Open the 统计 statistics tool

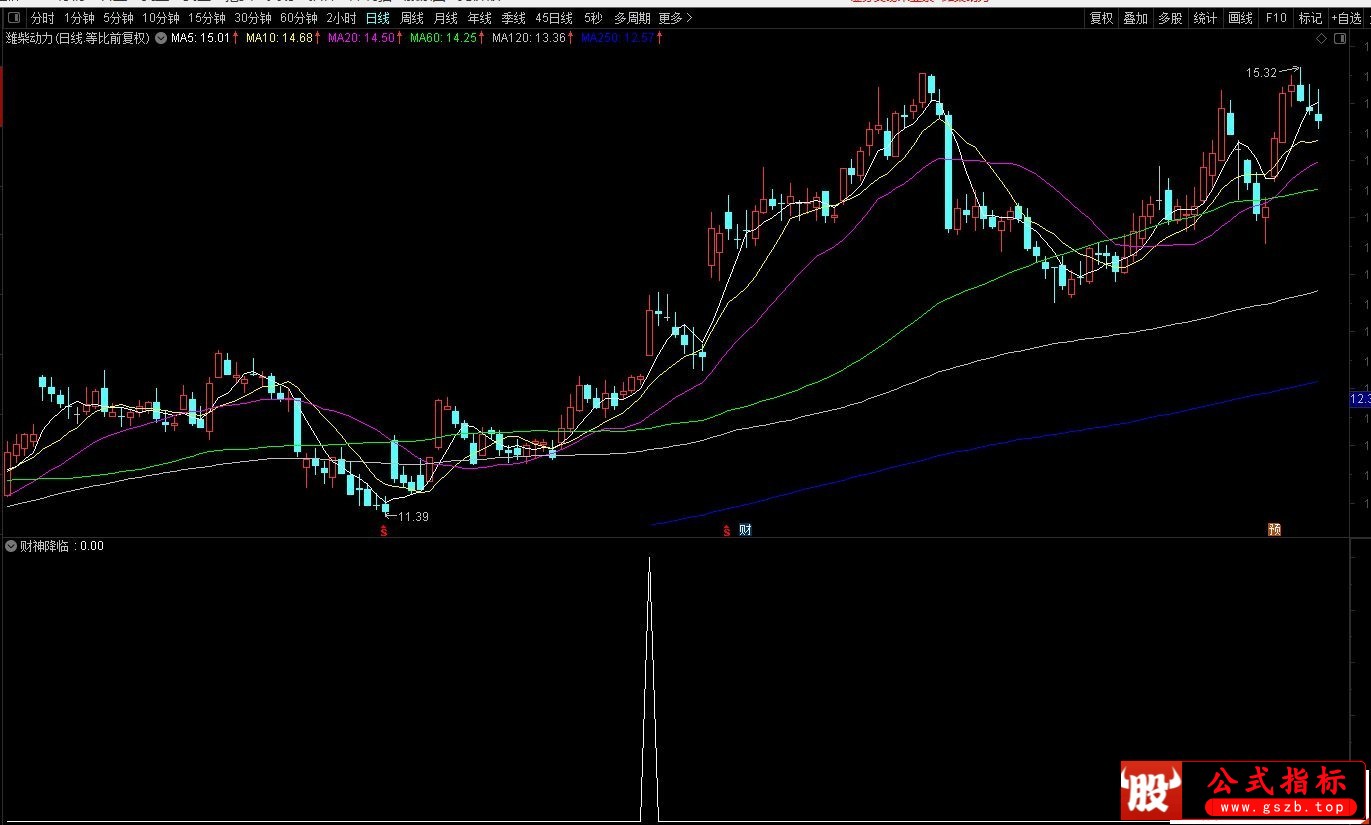[1205, 18]
